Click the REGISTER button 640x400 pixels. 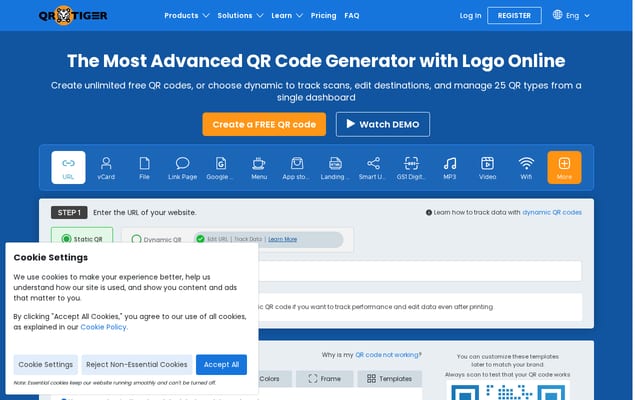514,16
